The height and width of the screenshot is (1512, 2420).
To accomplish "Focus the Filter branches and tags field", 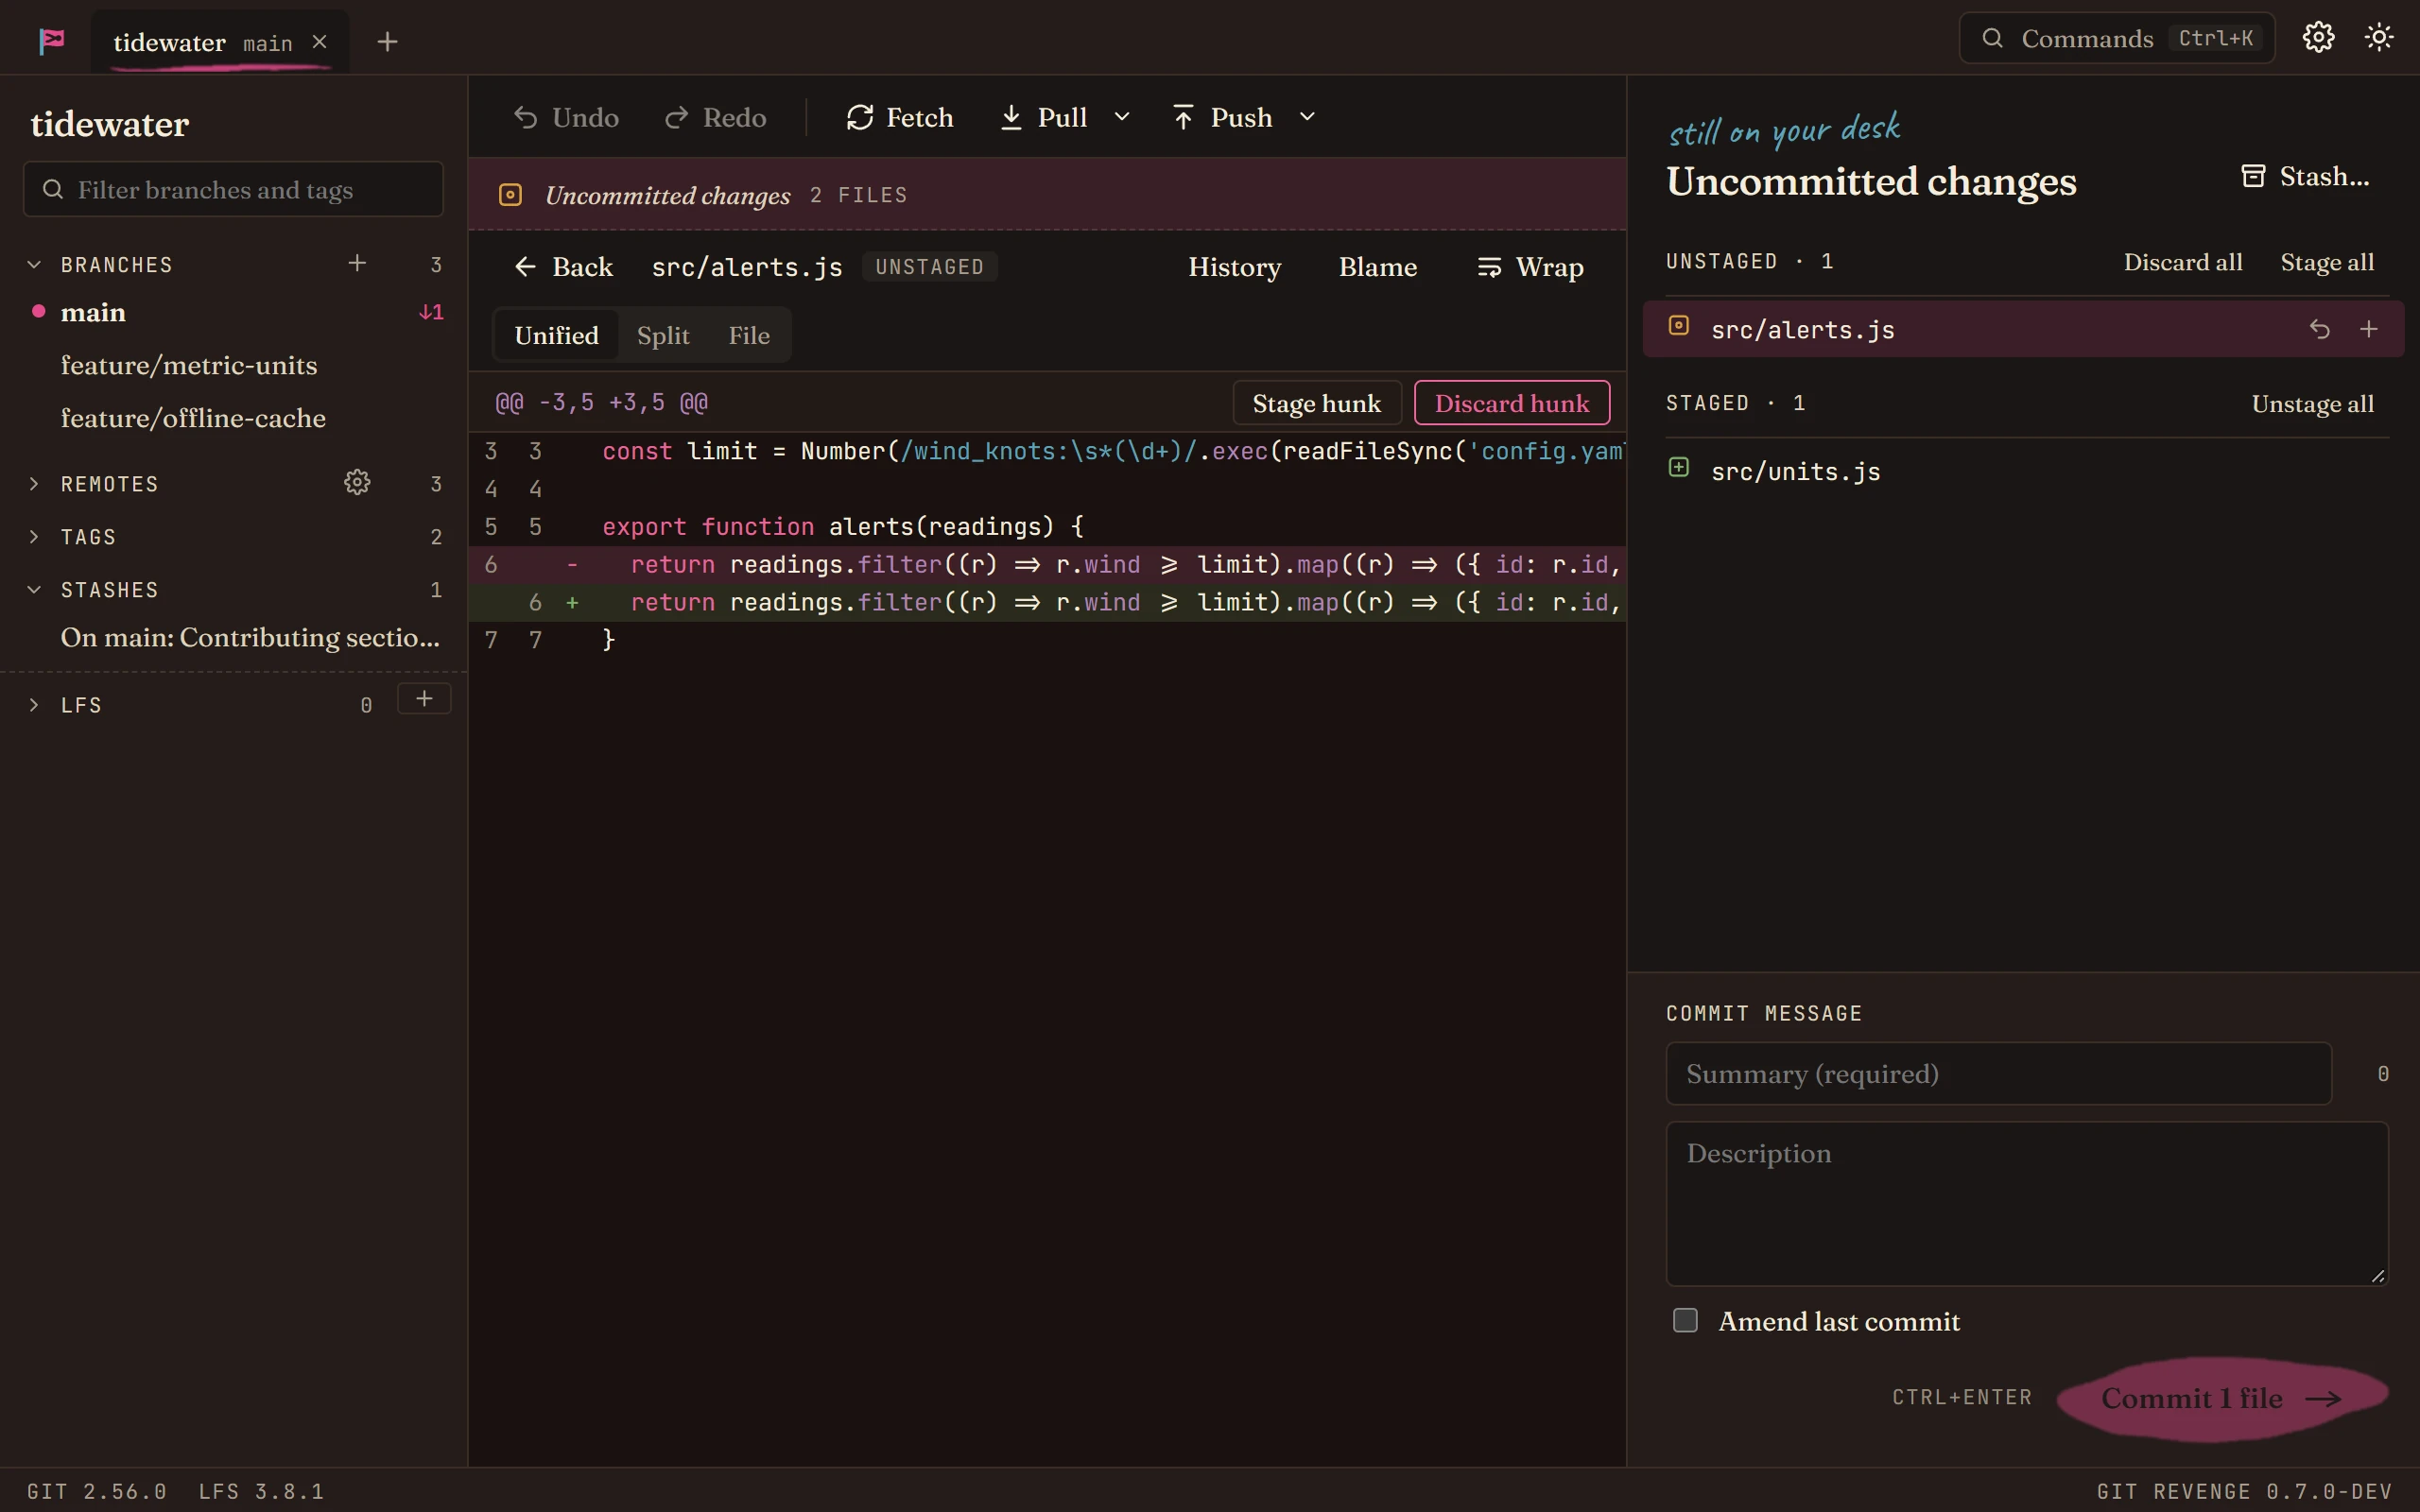I will click(x=233, y=189).
